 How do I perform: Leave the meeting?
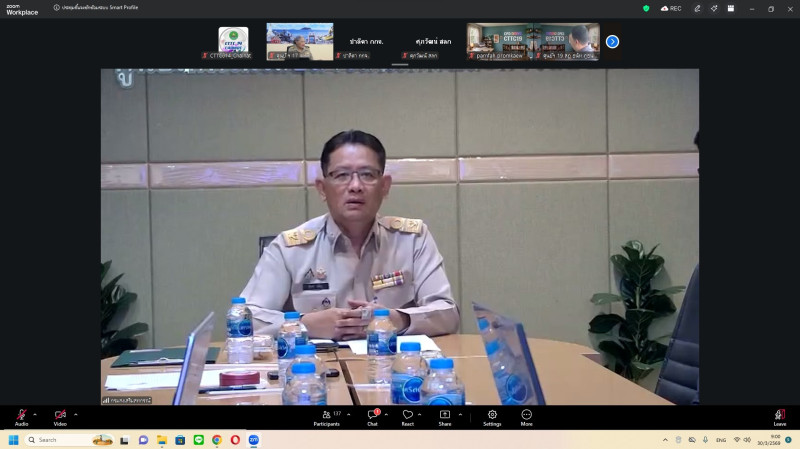click(779, 415)
